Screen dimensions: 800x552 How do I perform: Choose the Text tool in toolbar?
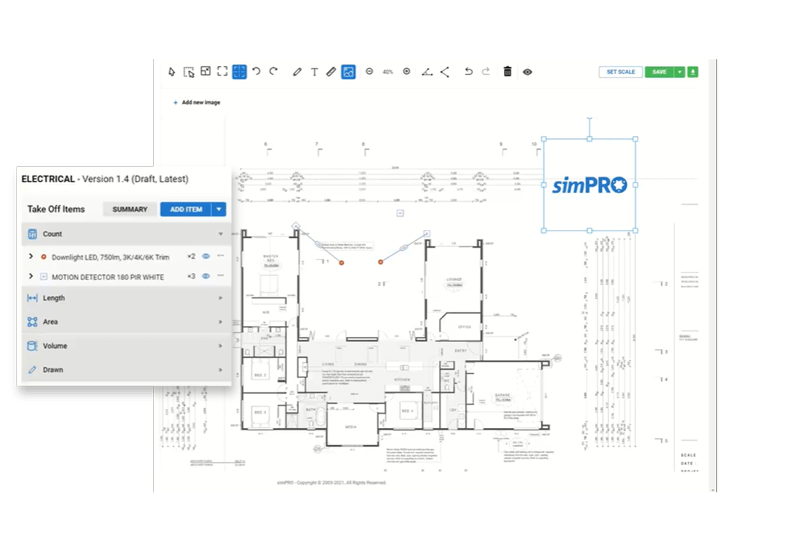tap(314, 72)
